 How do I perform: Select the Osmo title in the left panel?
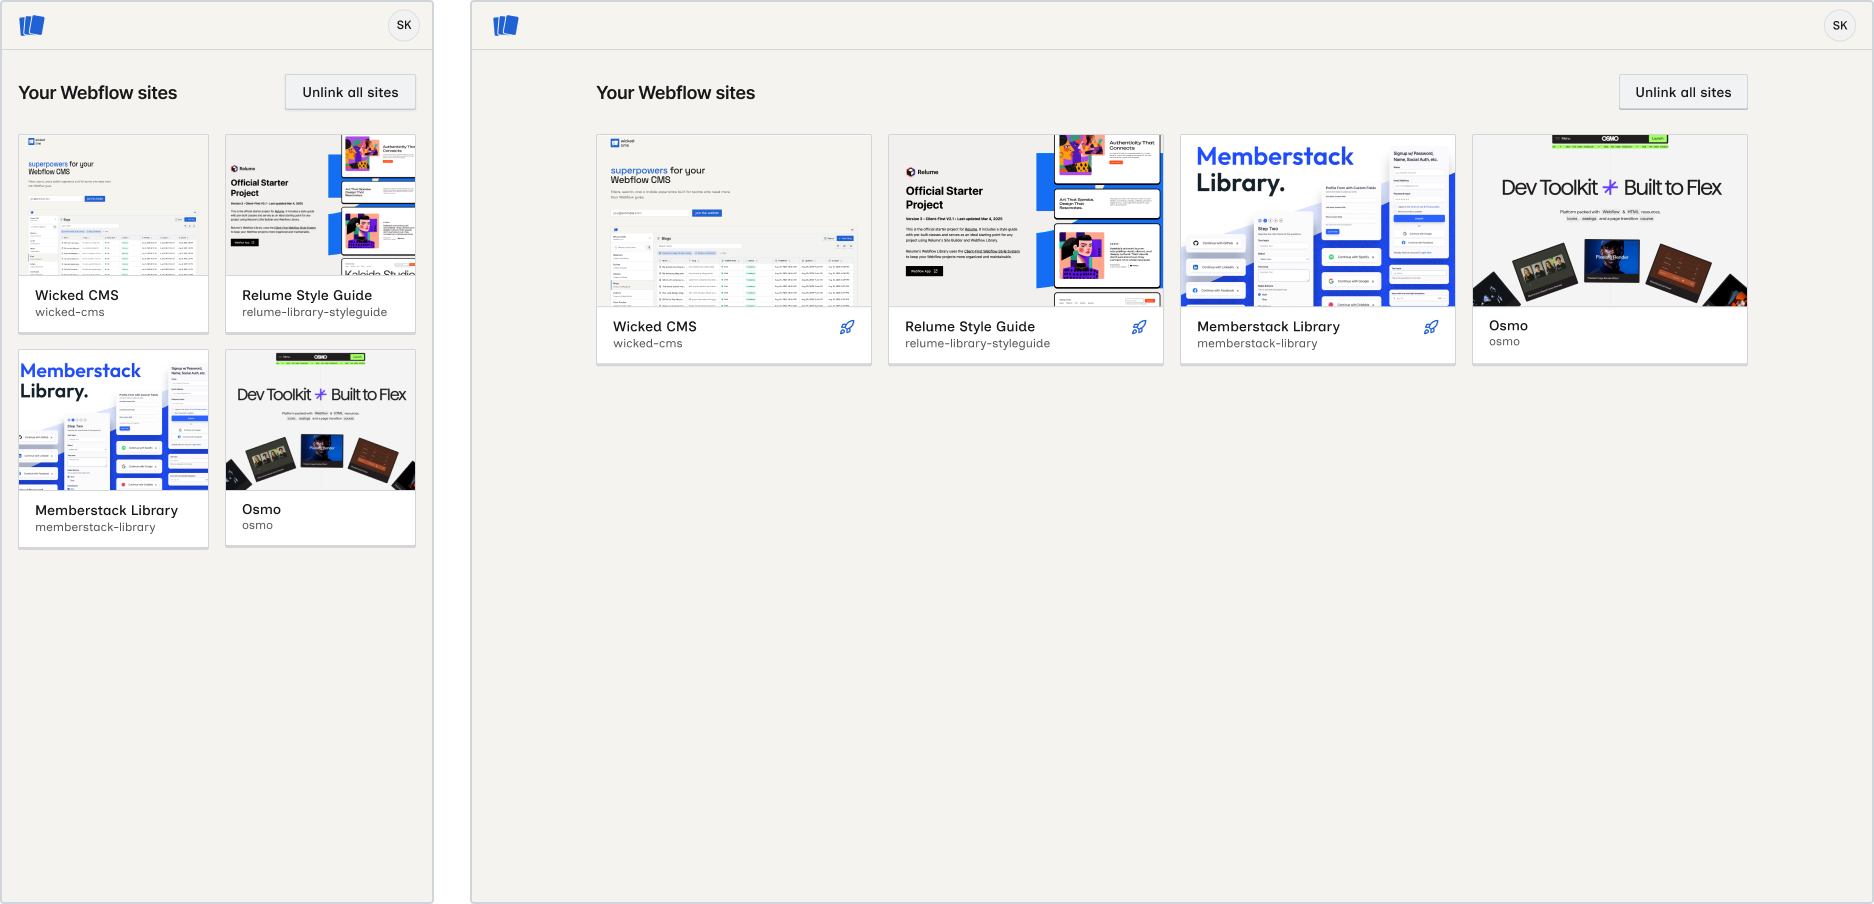[x=261, y=509]
